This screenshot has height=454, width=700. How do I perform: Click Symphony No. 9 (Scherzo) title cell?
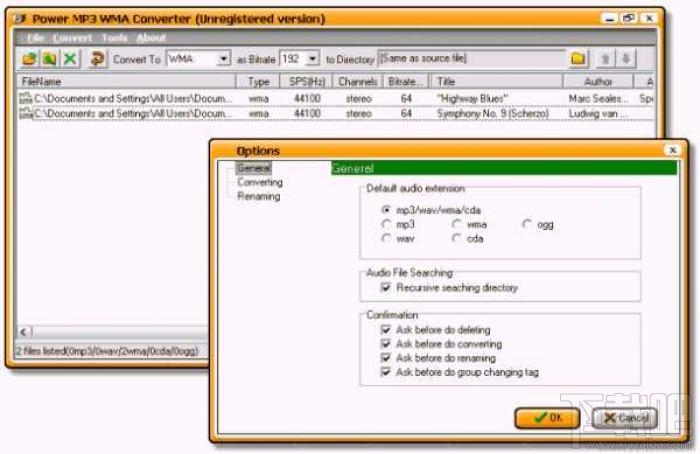[492, 113]
